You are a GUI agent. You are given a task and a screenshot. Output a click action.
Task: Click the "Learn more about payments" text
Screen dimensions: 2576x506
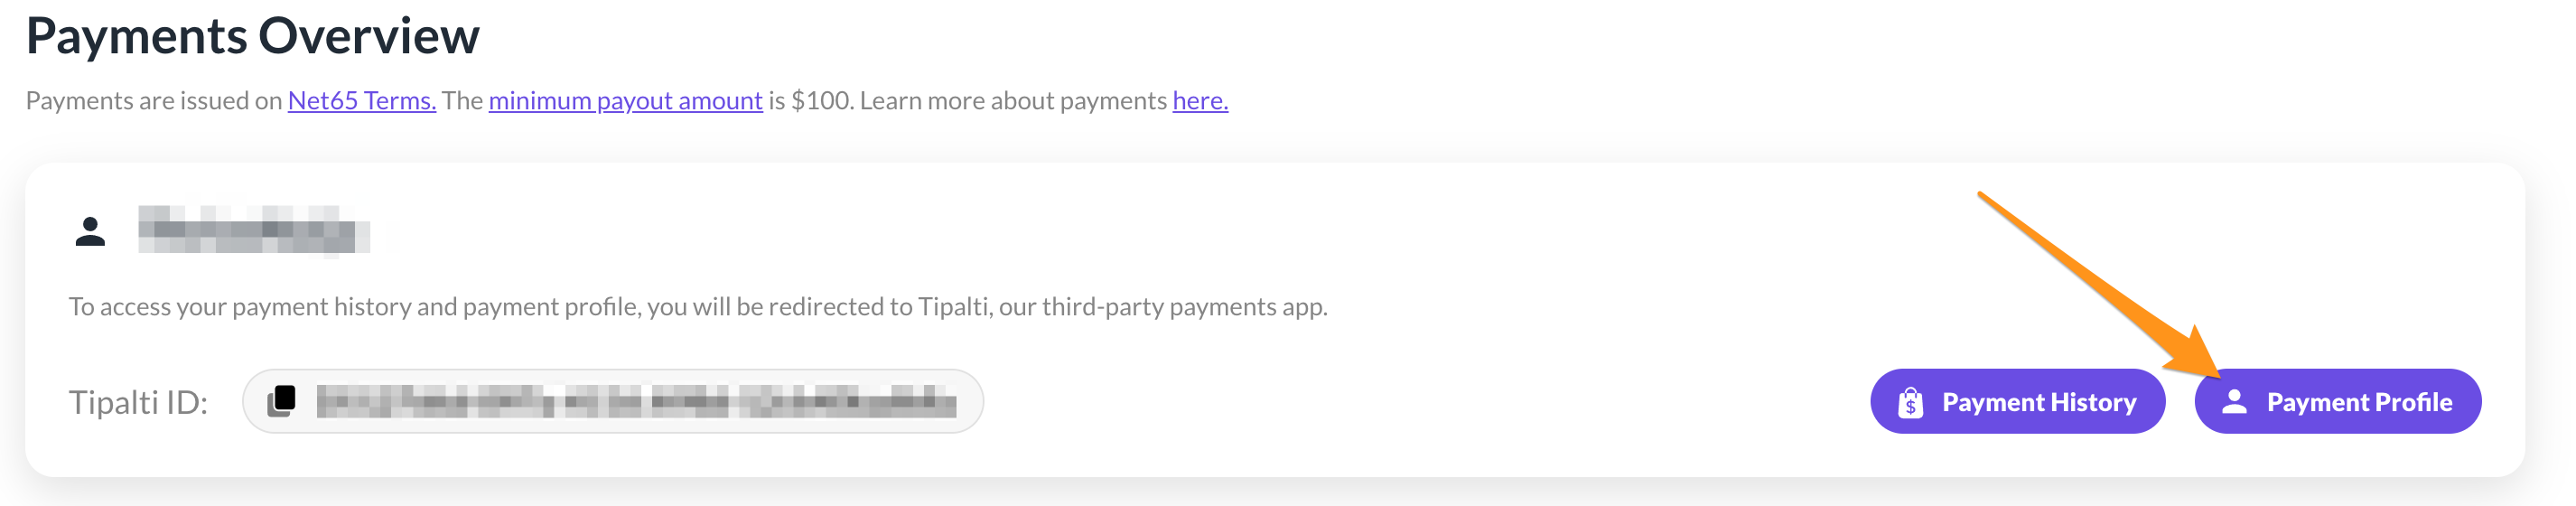coord(1013,101)
